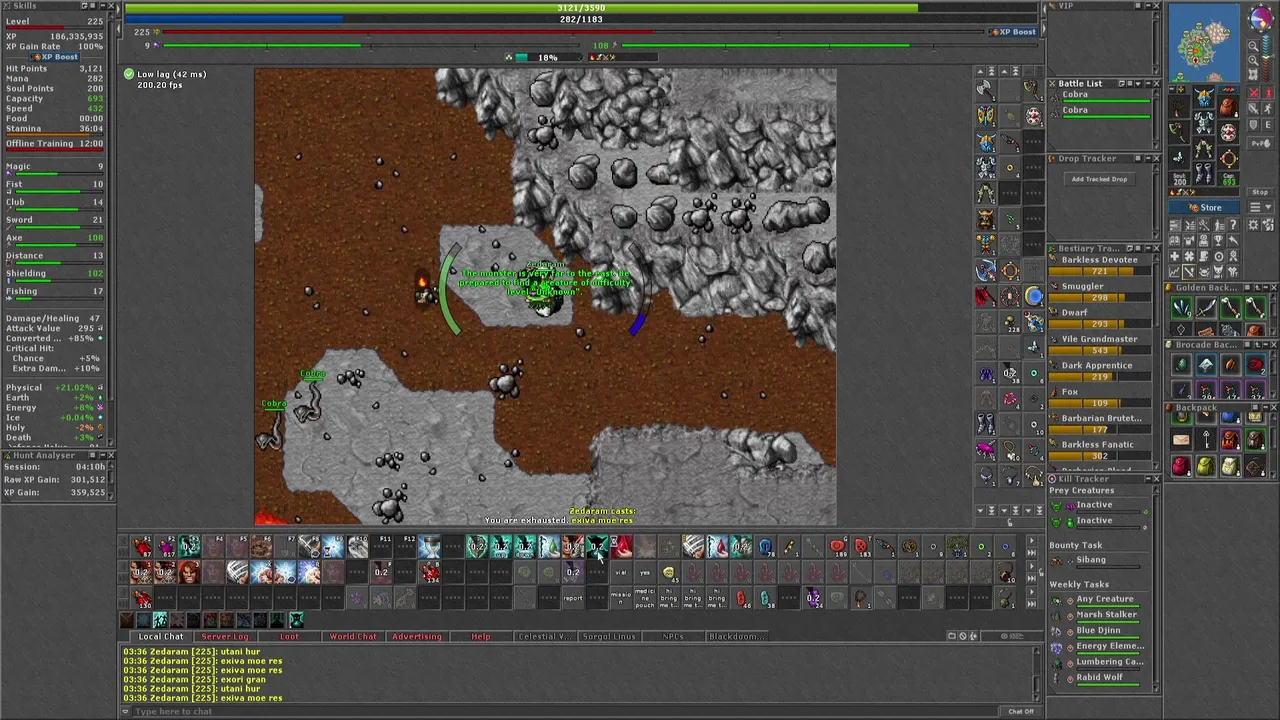Switch to the World Chat tab
1280x720 pixels.
coord(353,637)
